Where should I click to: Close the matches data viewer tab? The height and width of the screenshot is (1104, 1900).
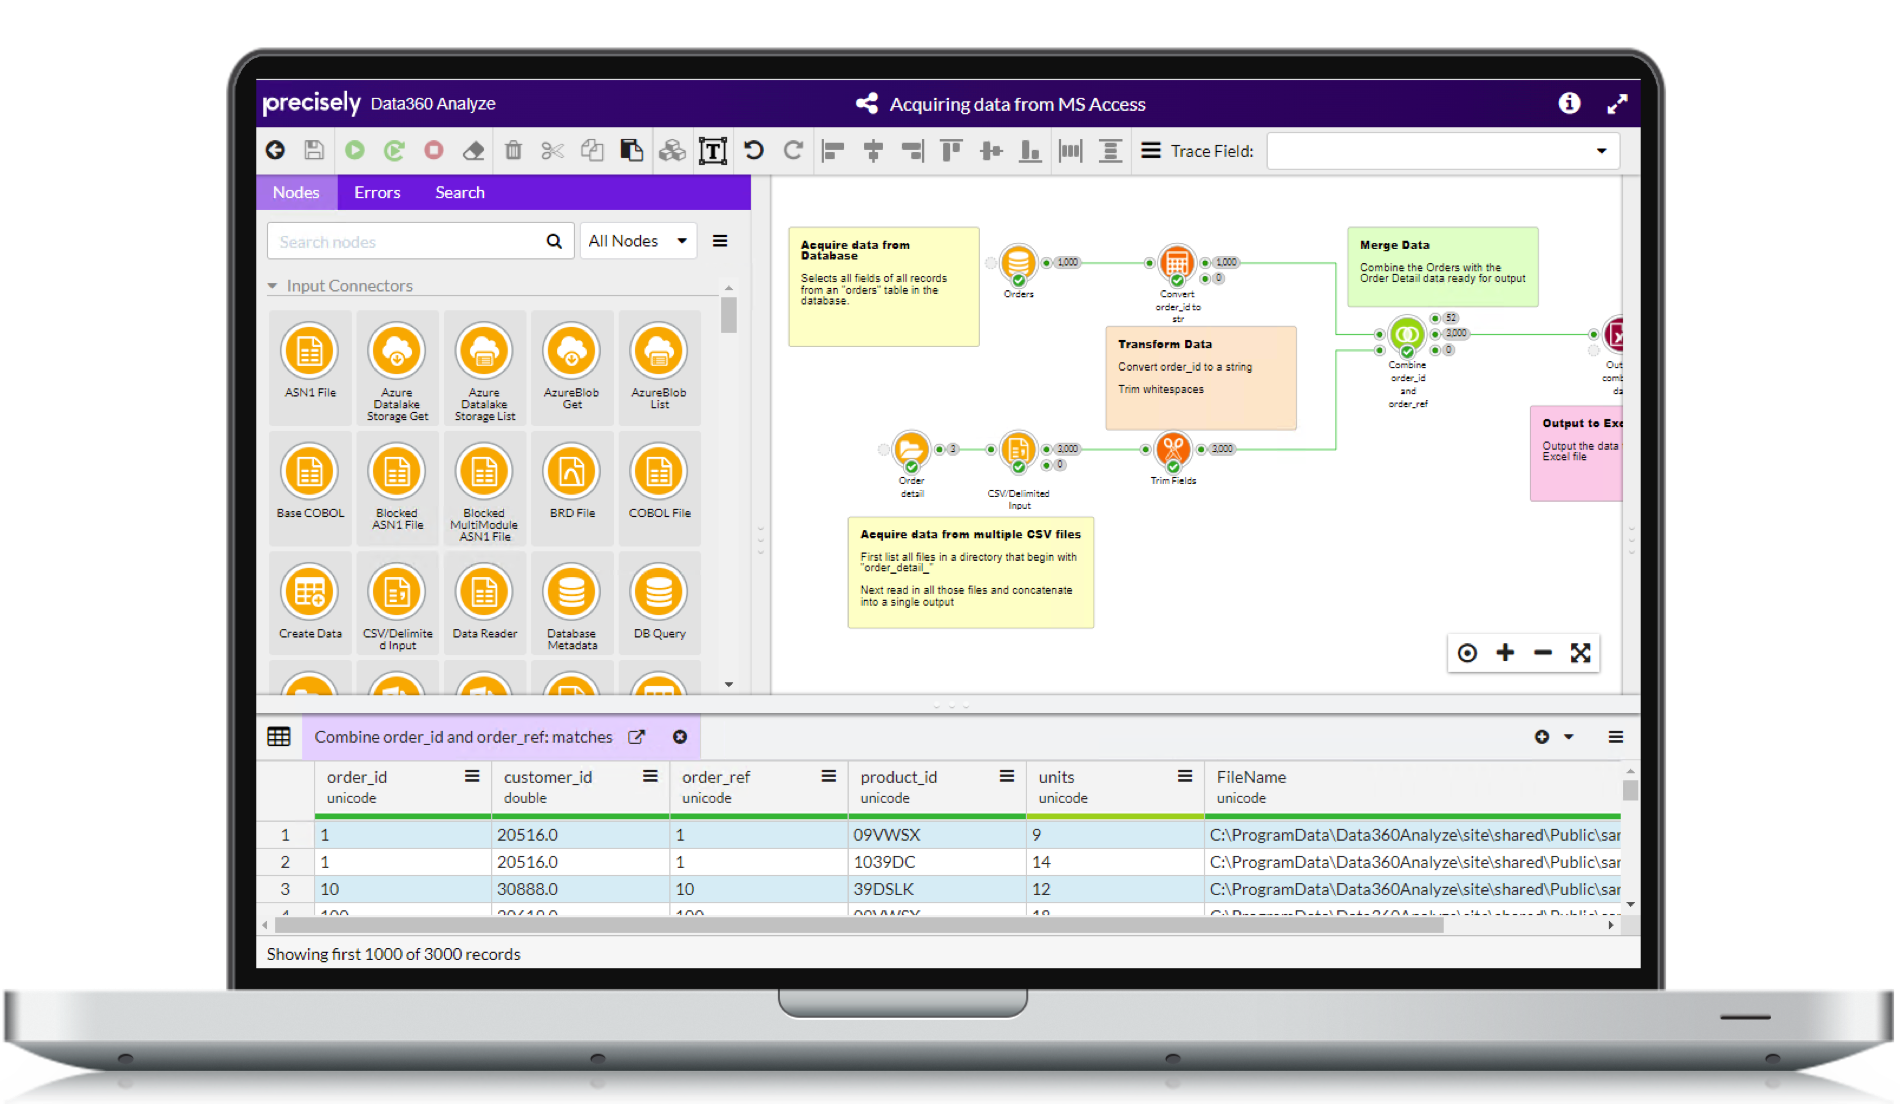(x=680, y=737)
